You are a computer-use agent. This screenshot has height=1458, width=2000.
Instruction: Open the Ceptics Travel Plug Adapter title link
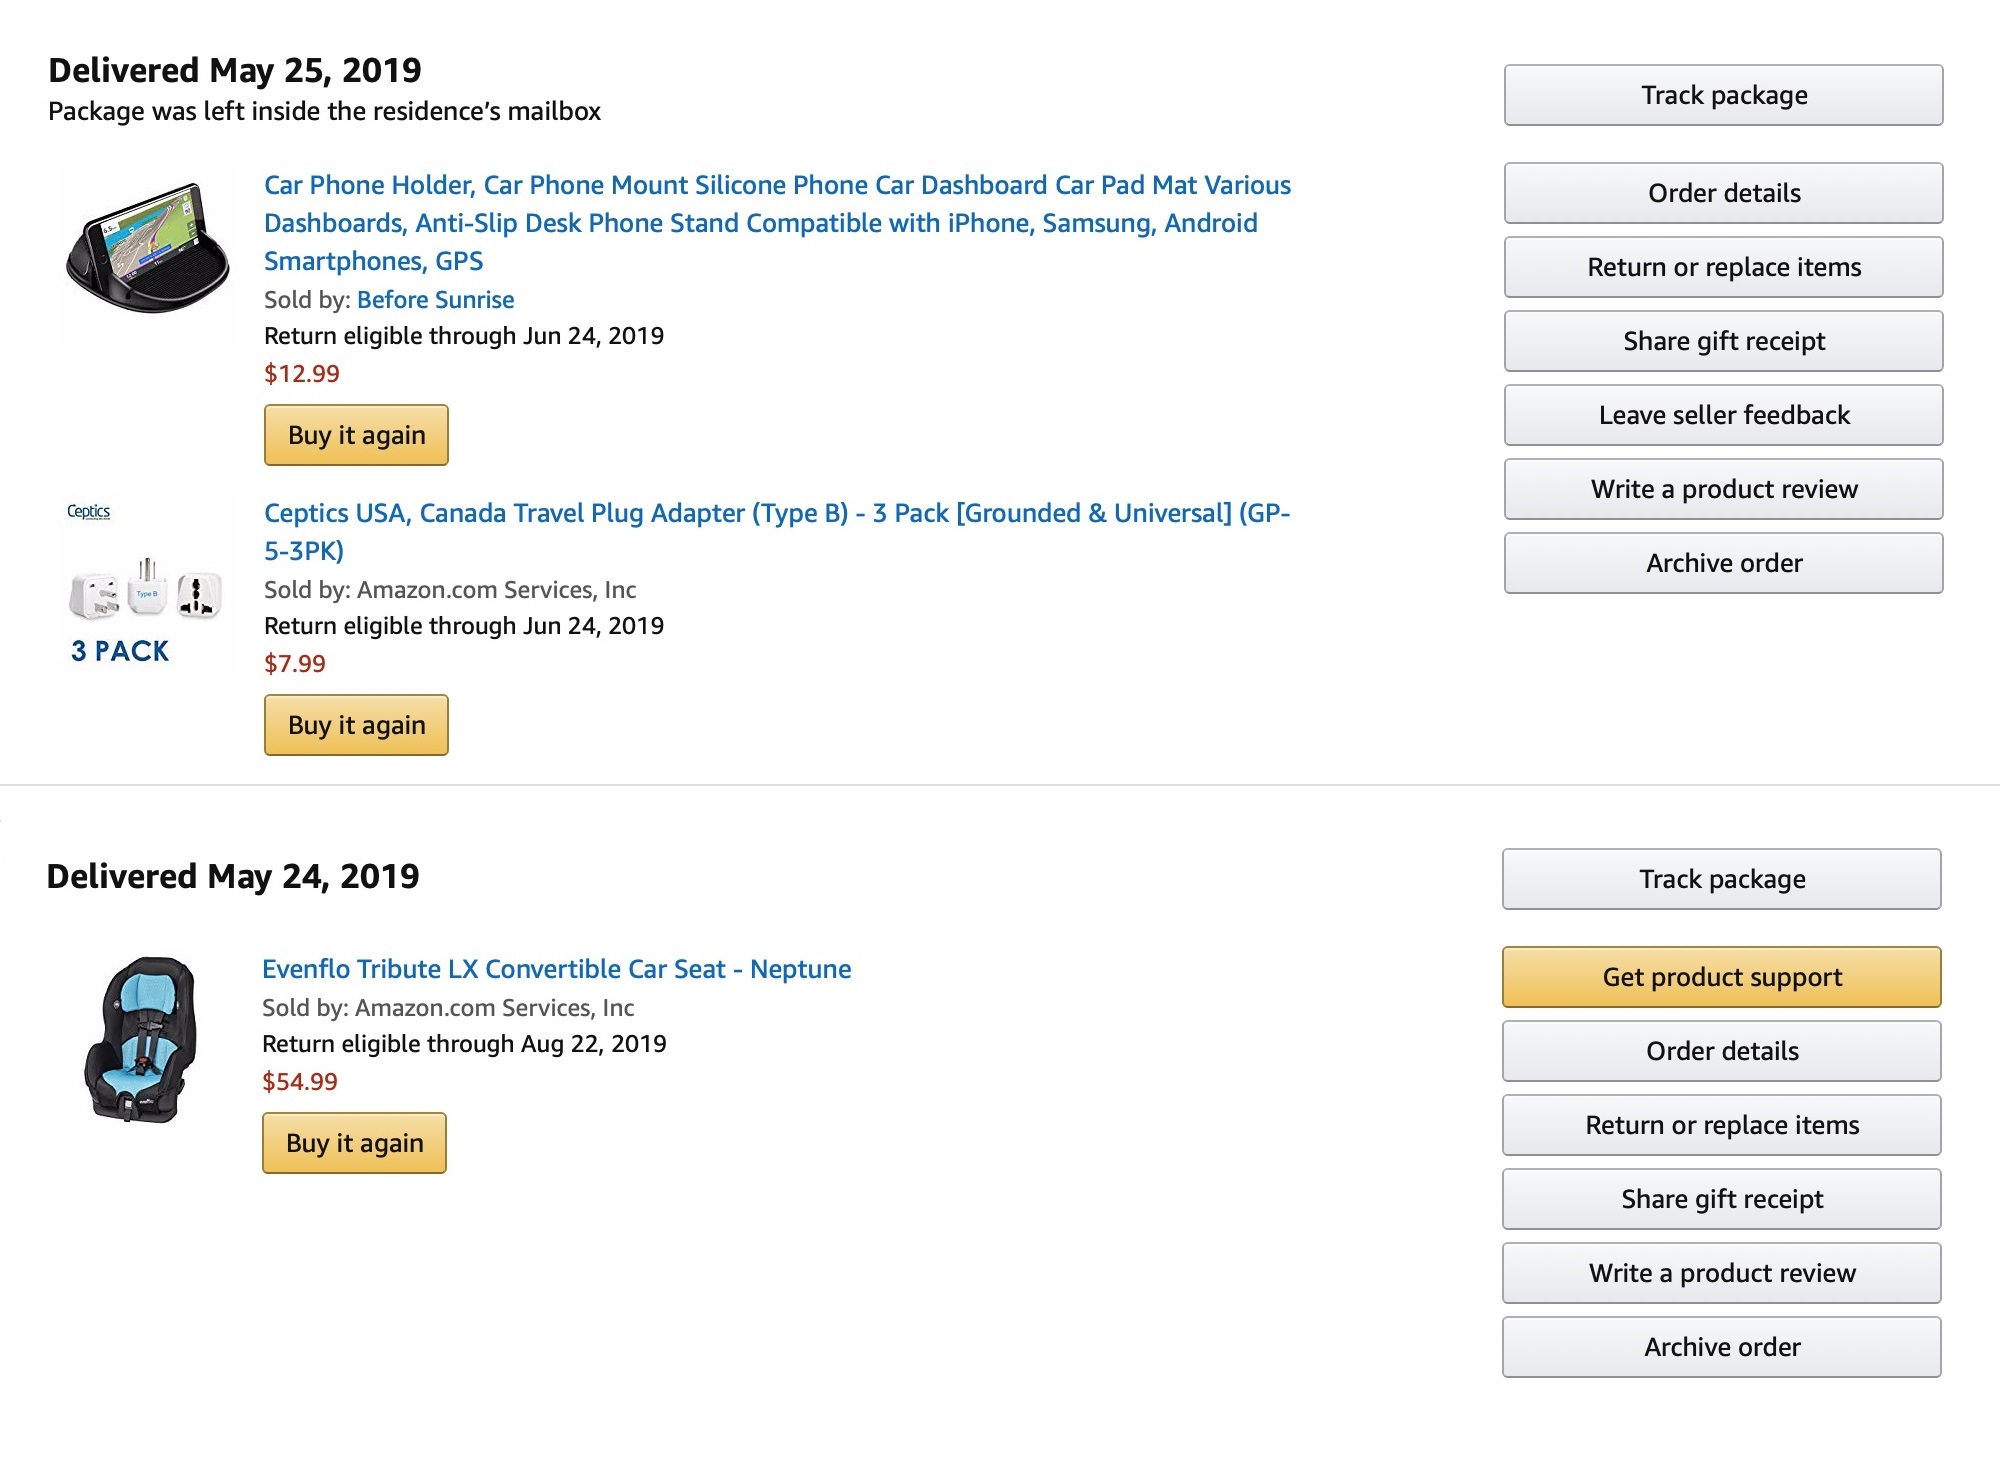click(x=777, y=531)
